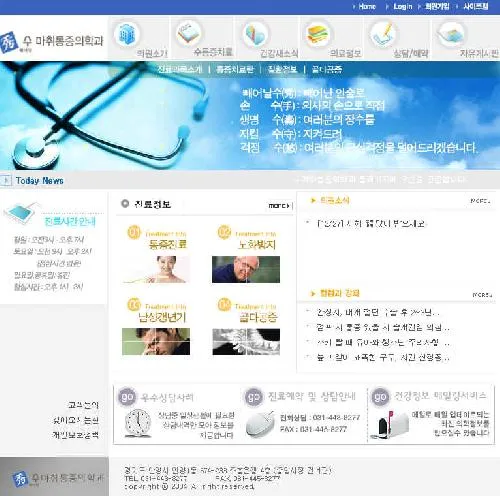Click the 건강정보 메일링서비스 heading
Viewport: 500px width, 496px height.
[440, 396]
